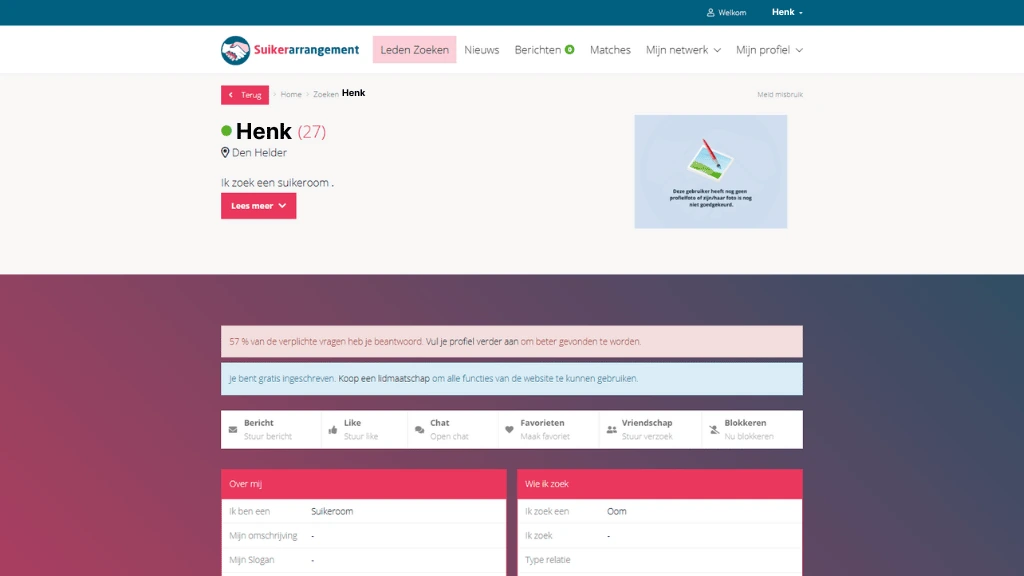Click the thumbs-up Like icon
The width and height of the screenshot is (1024, 576).
tap(333, 430)
